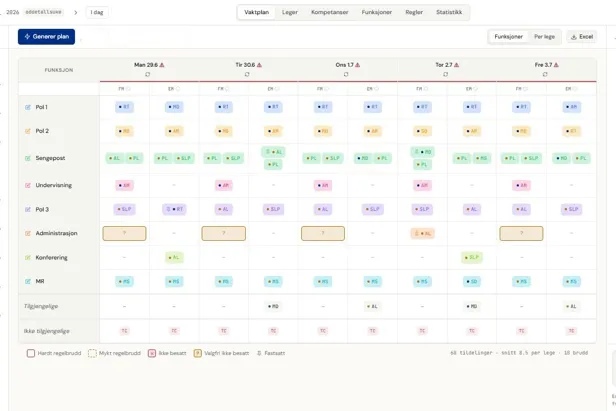The image size is (616, 411).
Task: Click the circle icon beside Friday's EM header
Action: [x=575, y=89]
